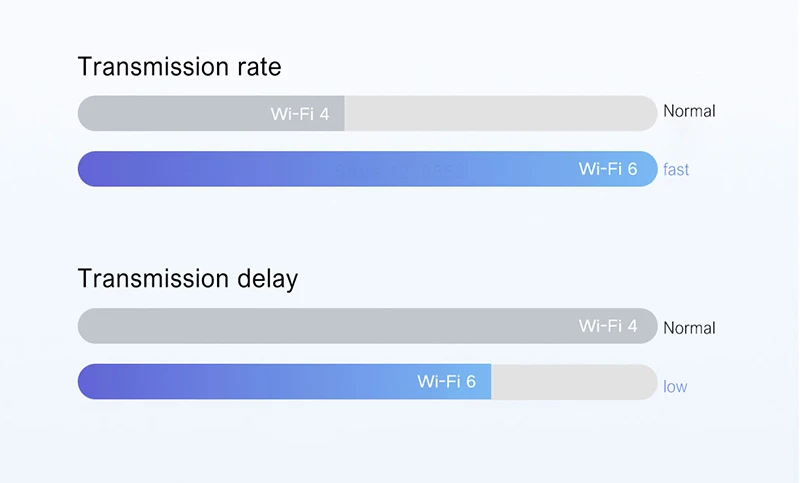Click the Normal label beside the Transmission rate bar
The image size is (800, 483).
coord(689,111)
